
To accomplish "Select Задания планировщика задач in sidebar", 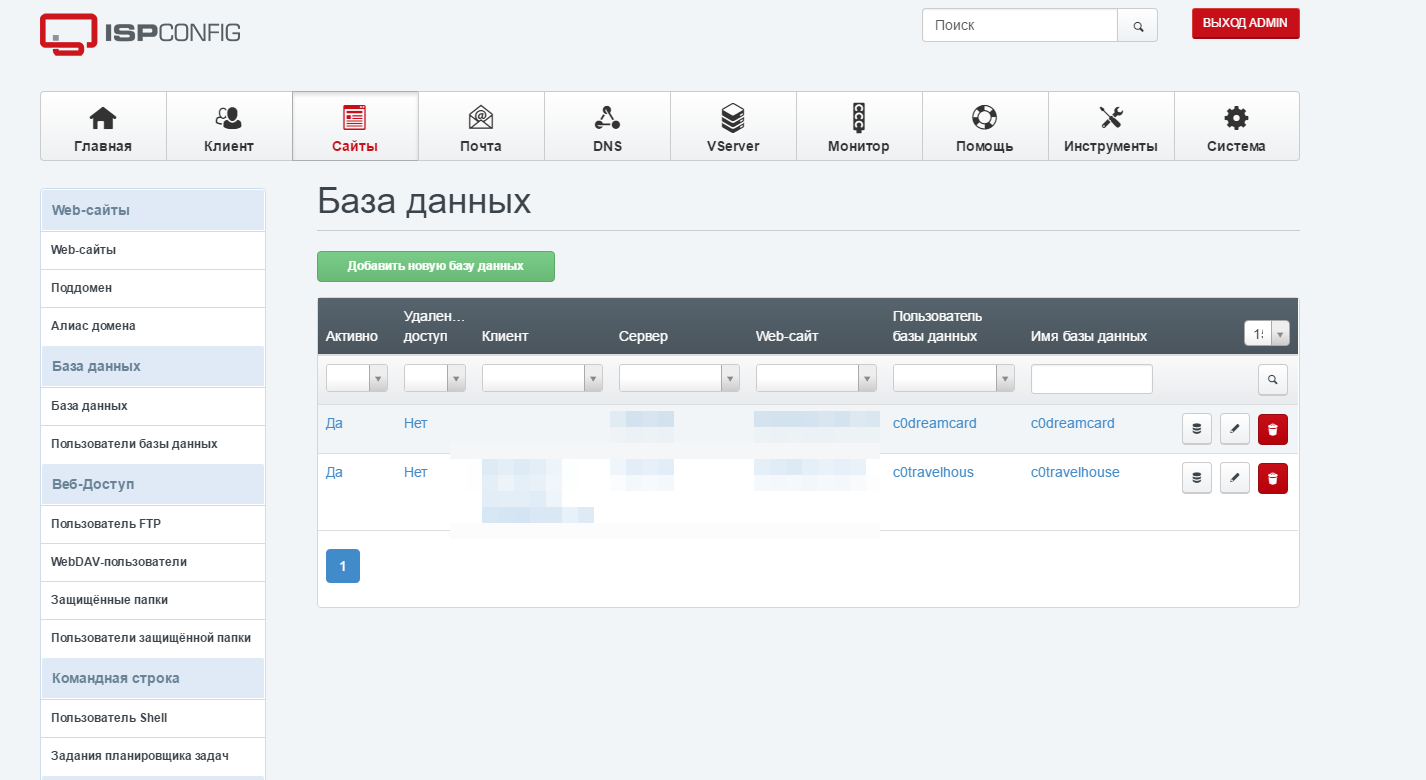I will [x=152, y=756].
